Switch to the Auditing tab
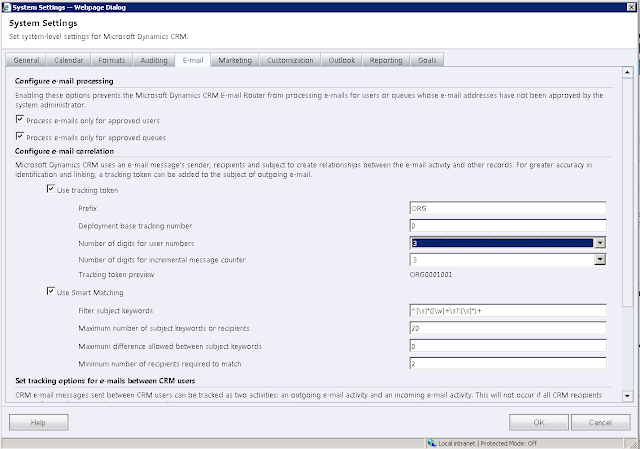The height and width of the screenshot is (449, 640). pos(154,60)
